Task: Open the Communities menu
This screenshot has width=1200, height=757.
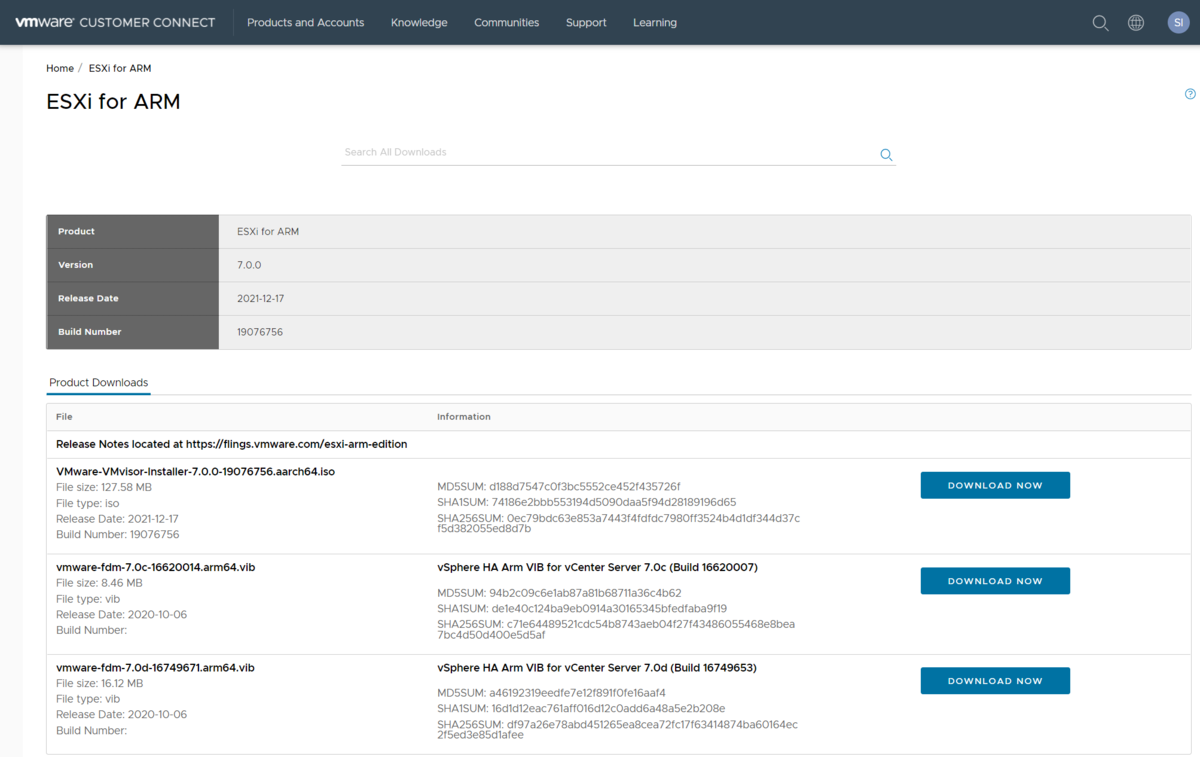Action: point(506,22)
